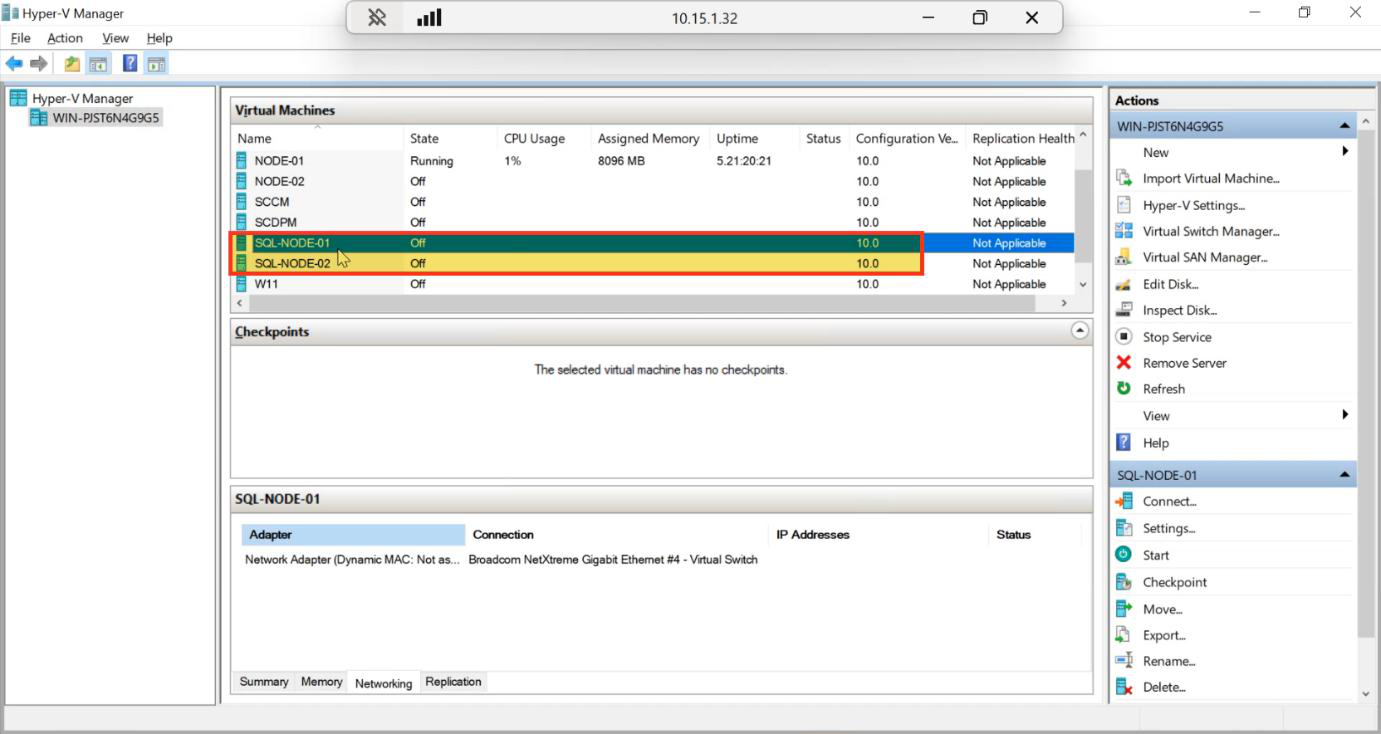This screenshot has height=734, width=1381.
Task: Select the SQL-NODE-02 virtual machine row
Action: tap(653, 263)
